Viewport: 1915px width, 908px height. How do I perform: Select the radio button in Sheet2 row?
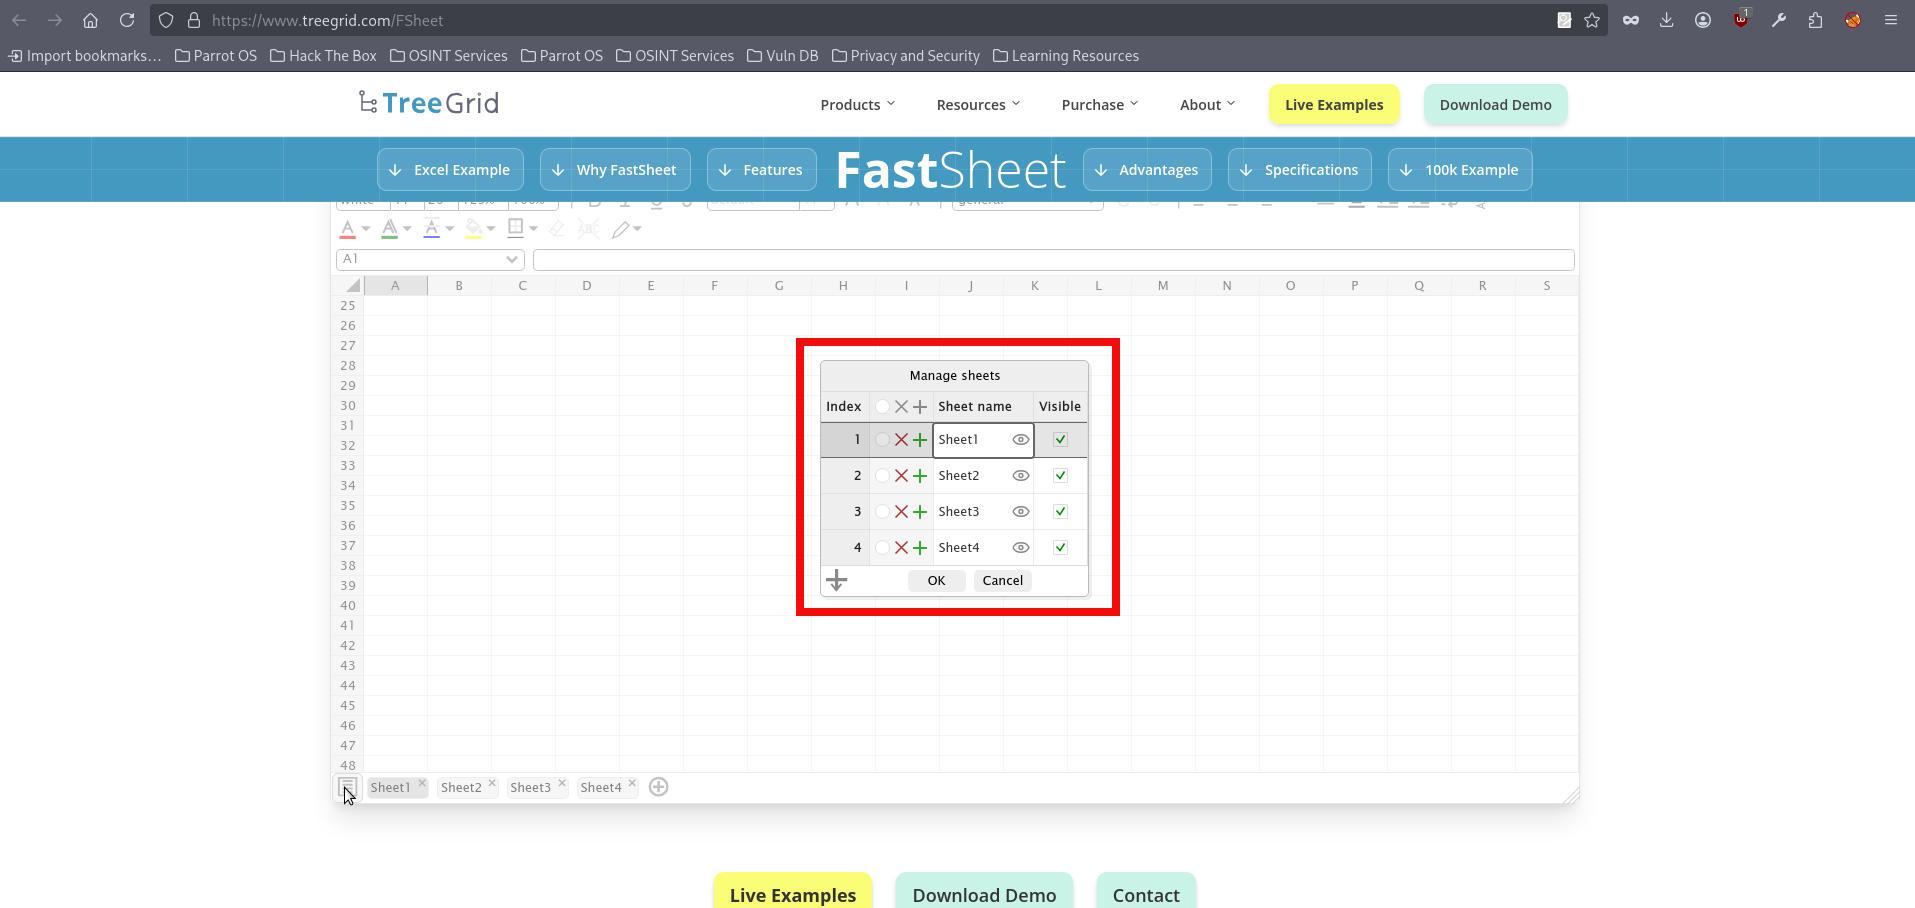pyautogui.click(x=882, y=476)
